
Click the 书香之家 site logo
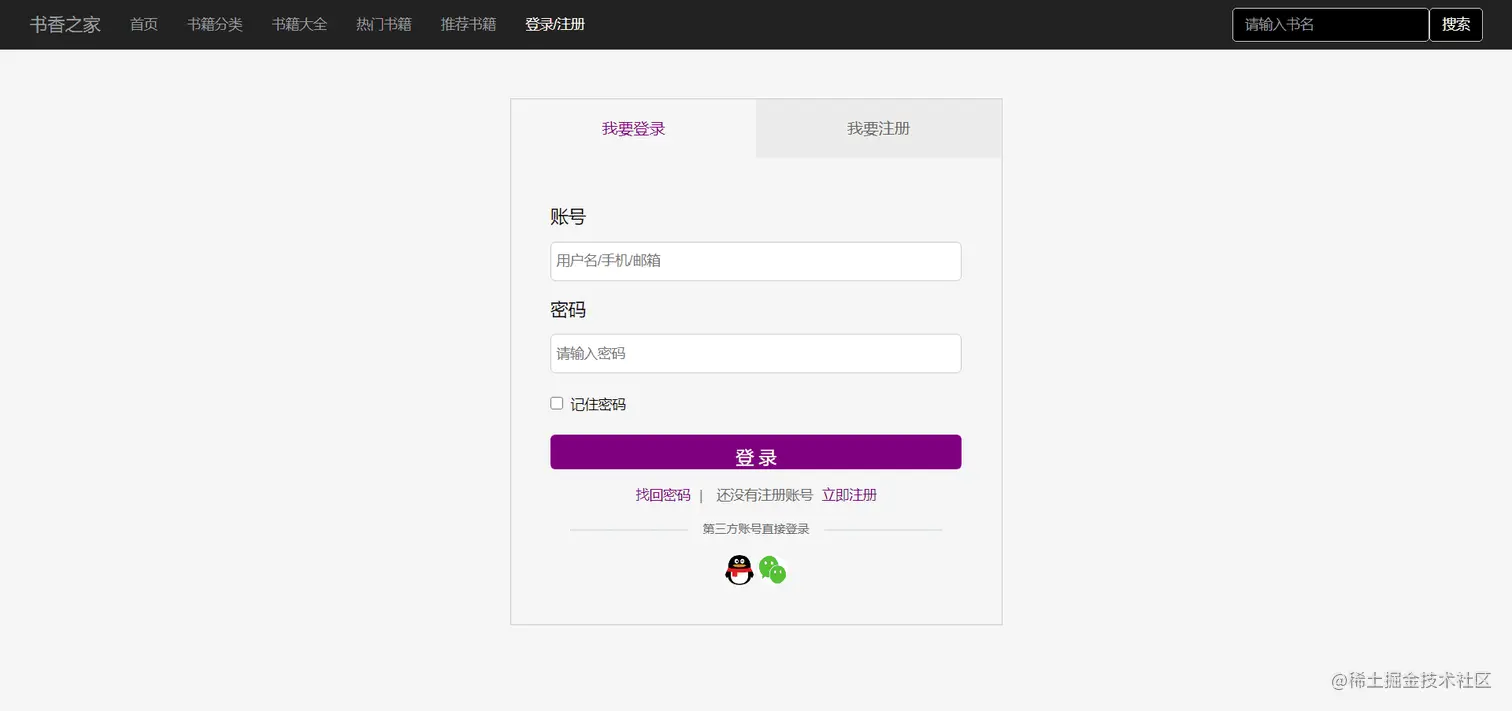click(x=64, y=24)
